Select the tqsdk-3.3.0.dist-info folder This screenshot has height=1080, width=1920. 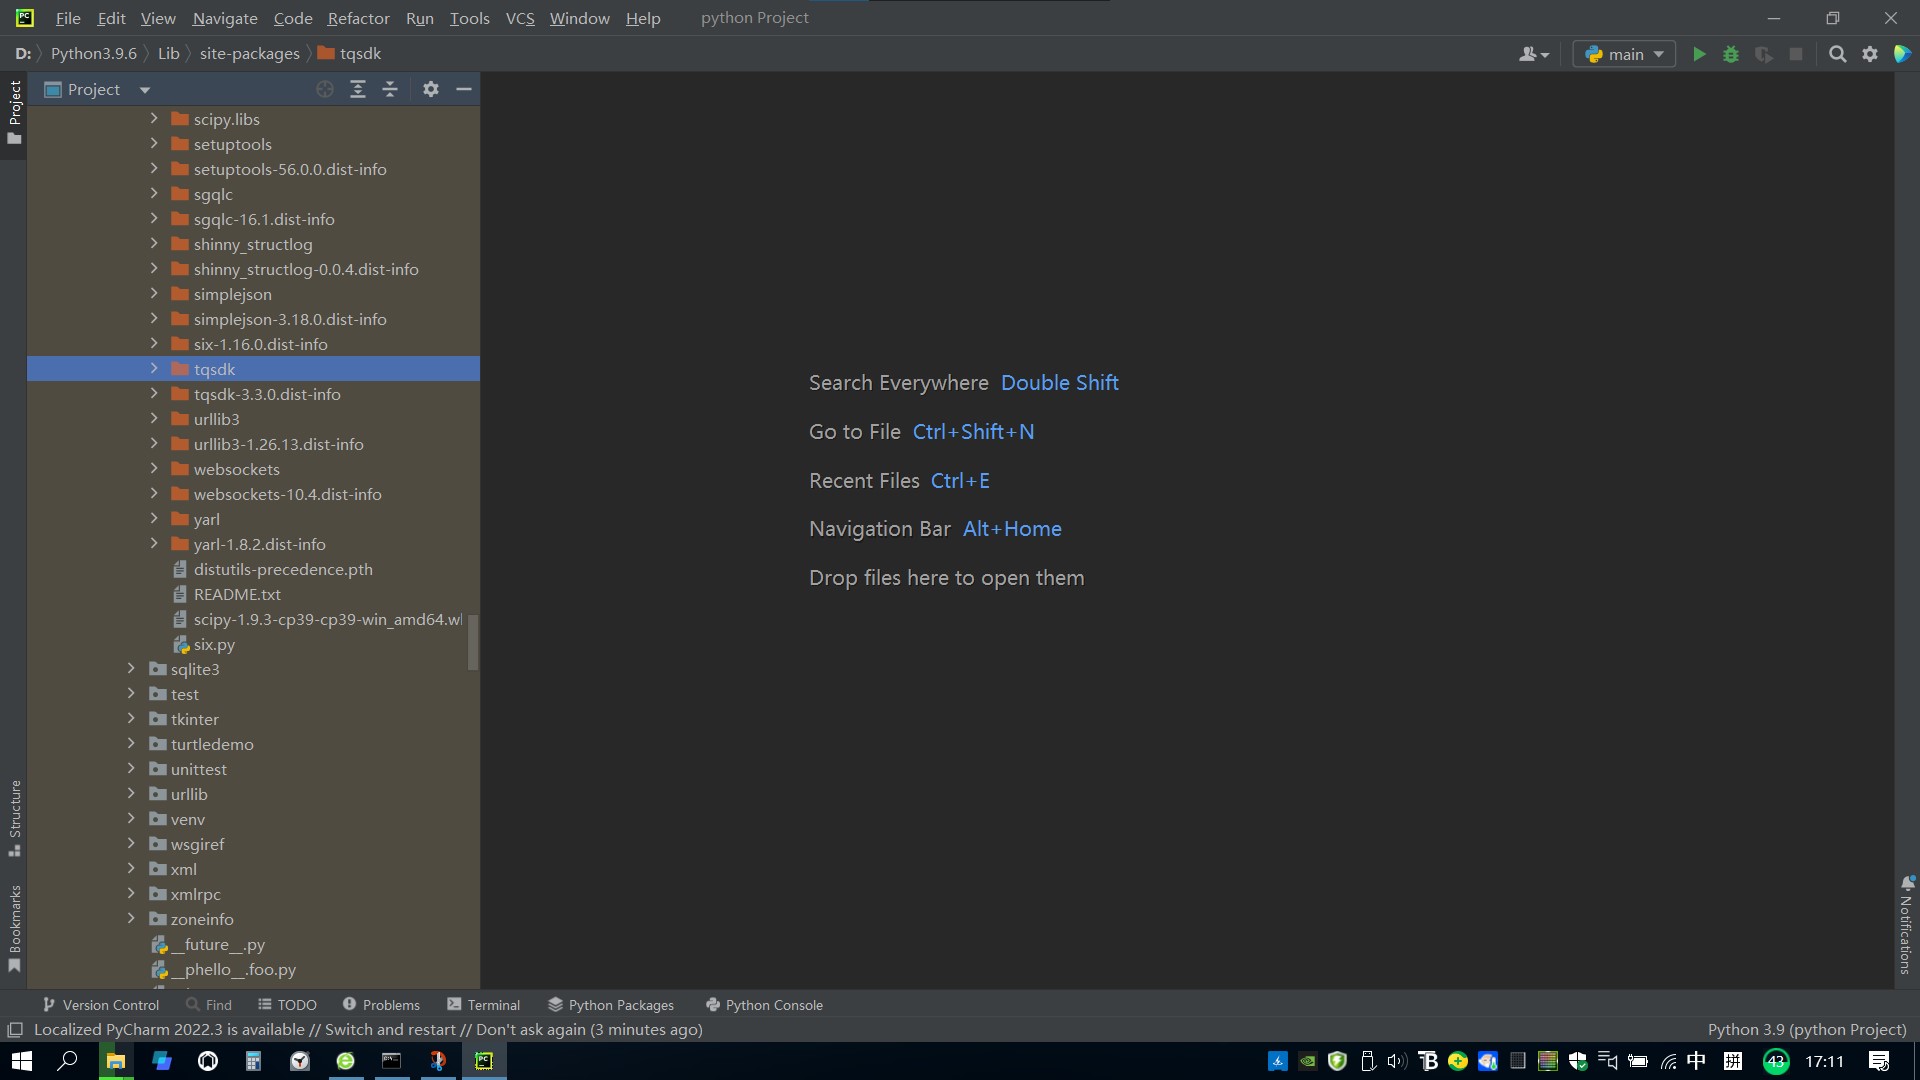point(267,394)
